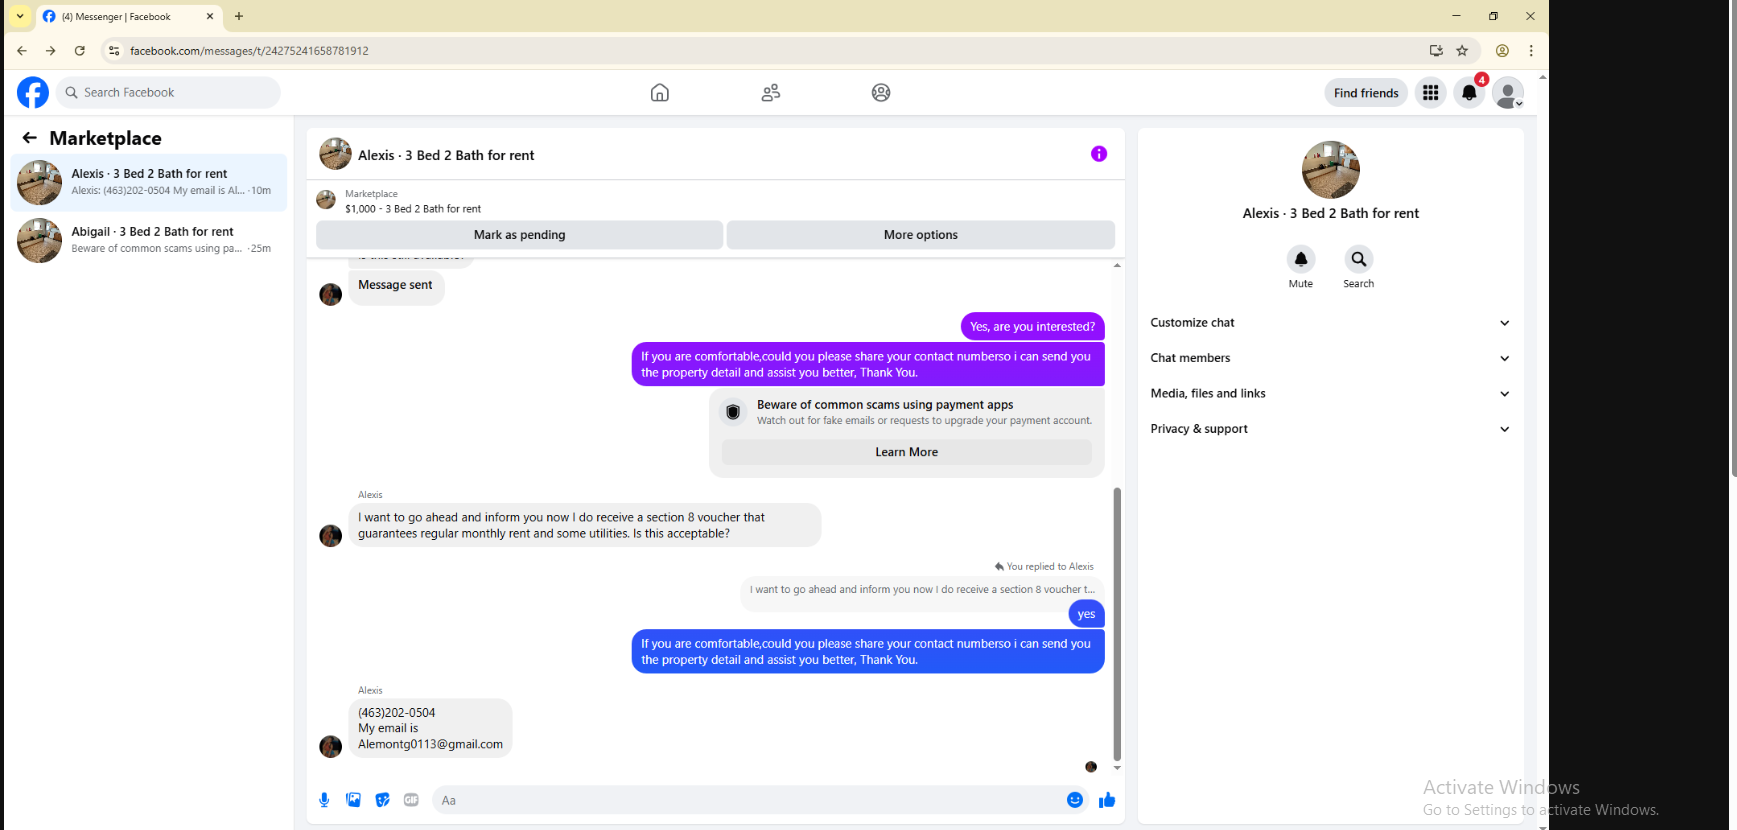The height and width of the screenshot is (830, 1737).
Task: Click the install app icon in address bar
Action: (x=1436, y=51)
